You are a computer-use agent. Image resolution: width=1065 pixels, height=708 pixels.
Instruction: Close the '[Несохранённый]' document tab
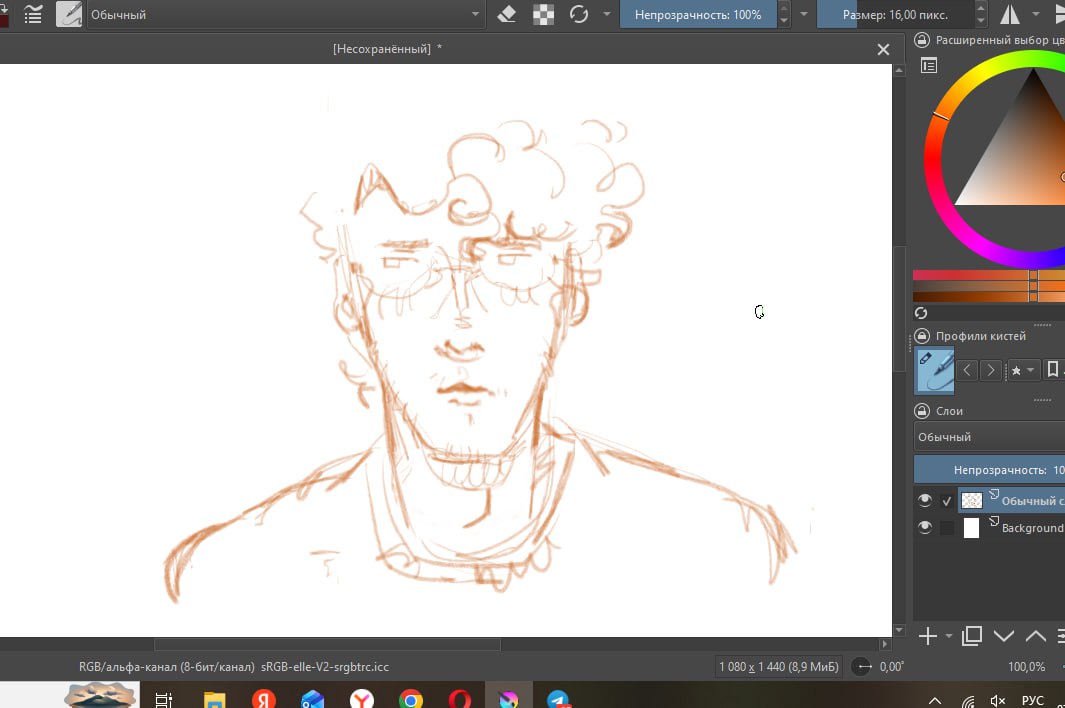(x=883, y=50)
